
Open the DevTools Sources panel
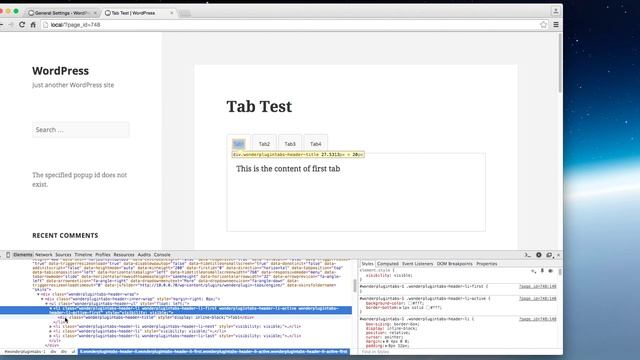tap(63, 255)
